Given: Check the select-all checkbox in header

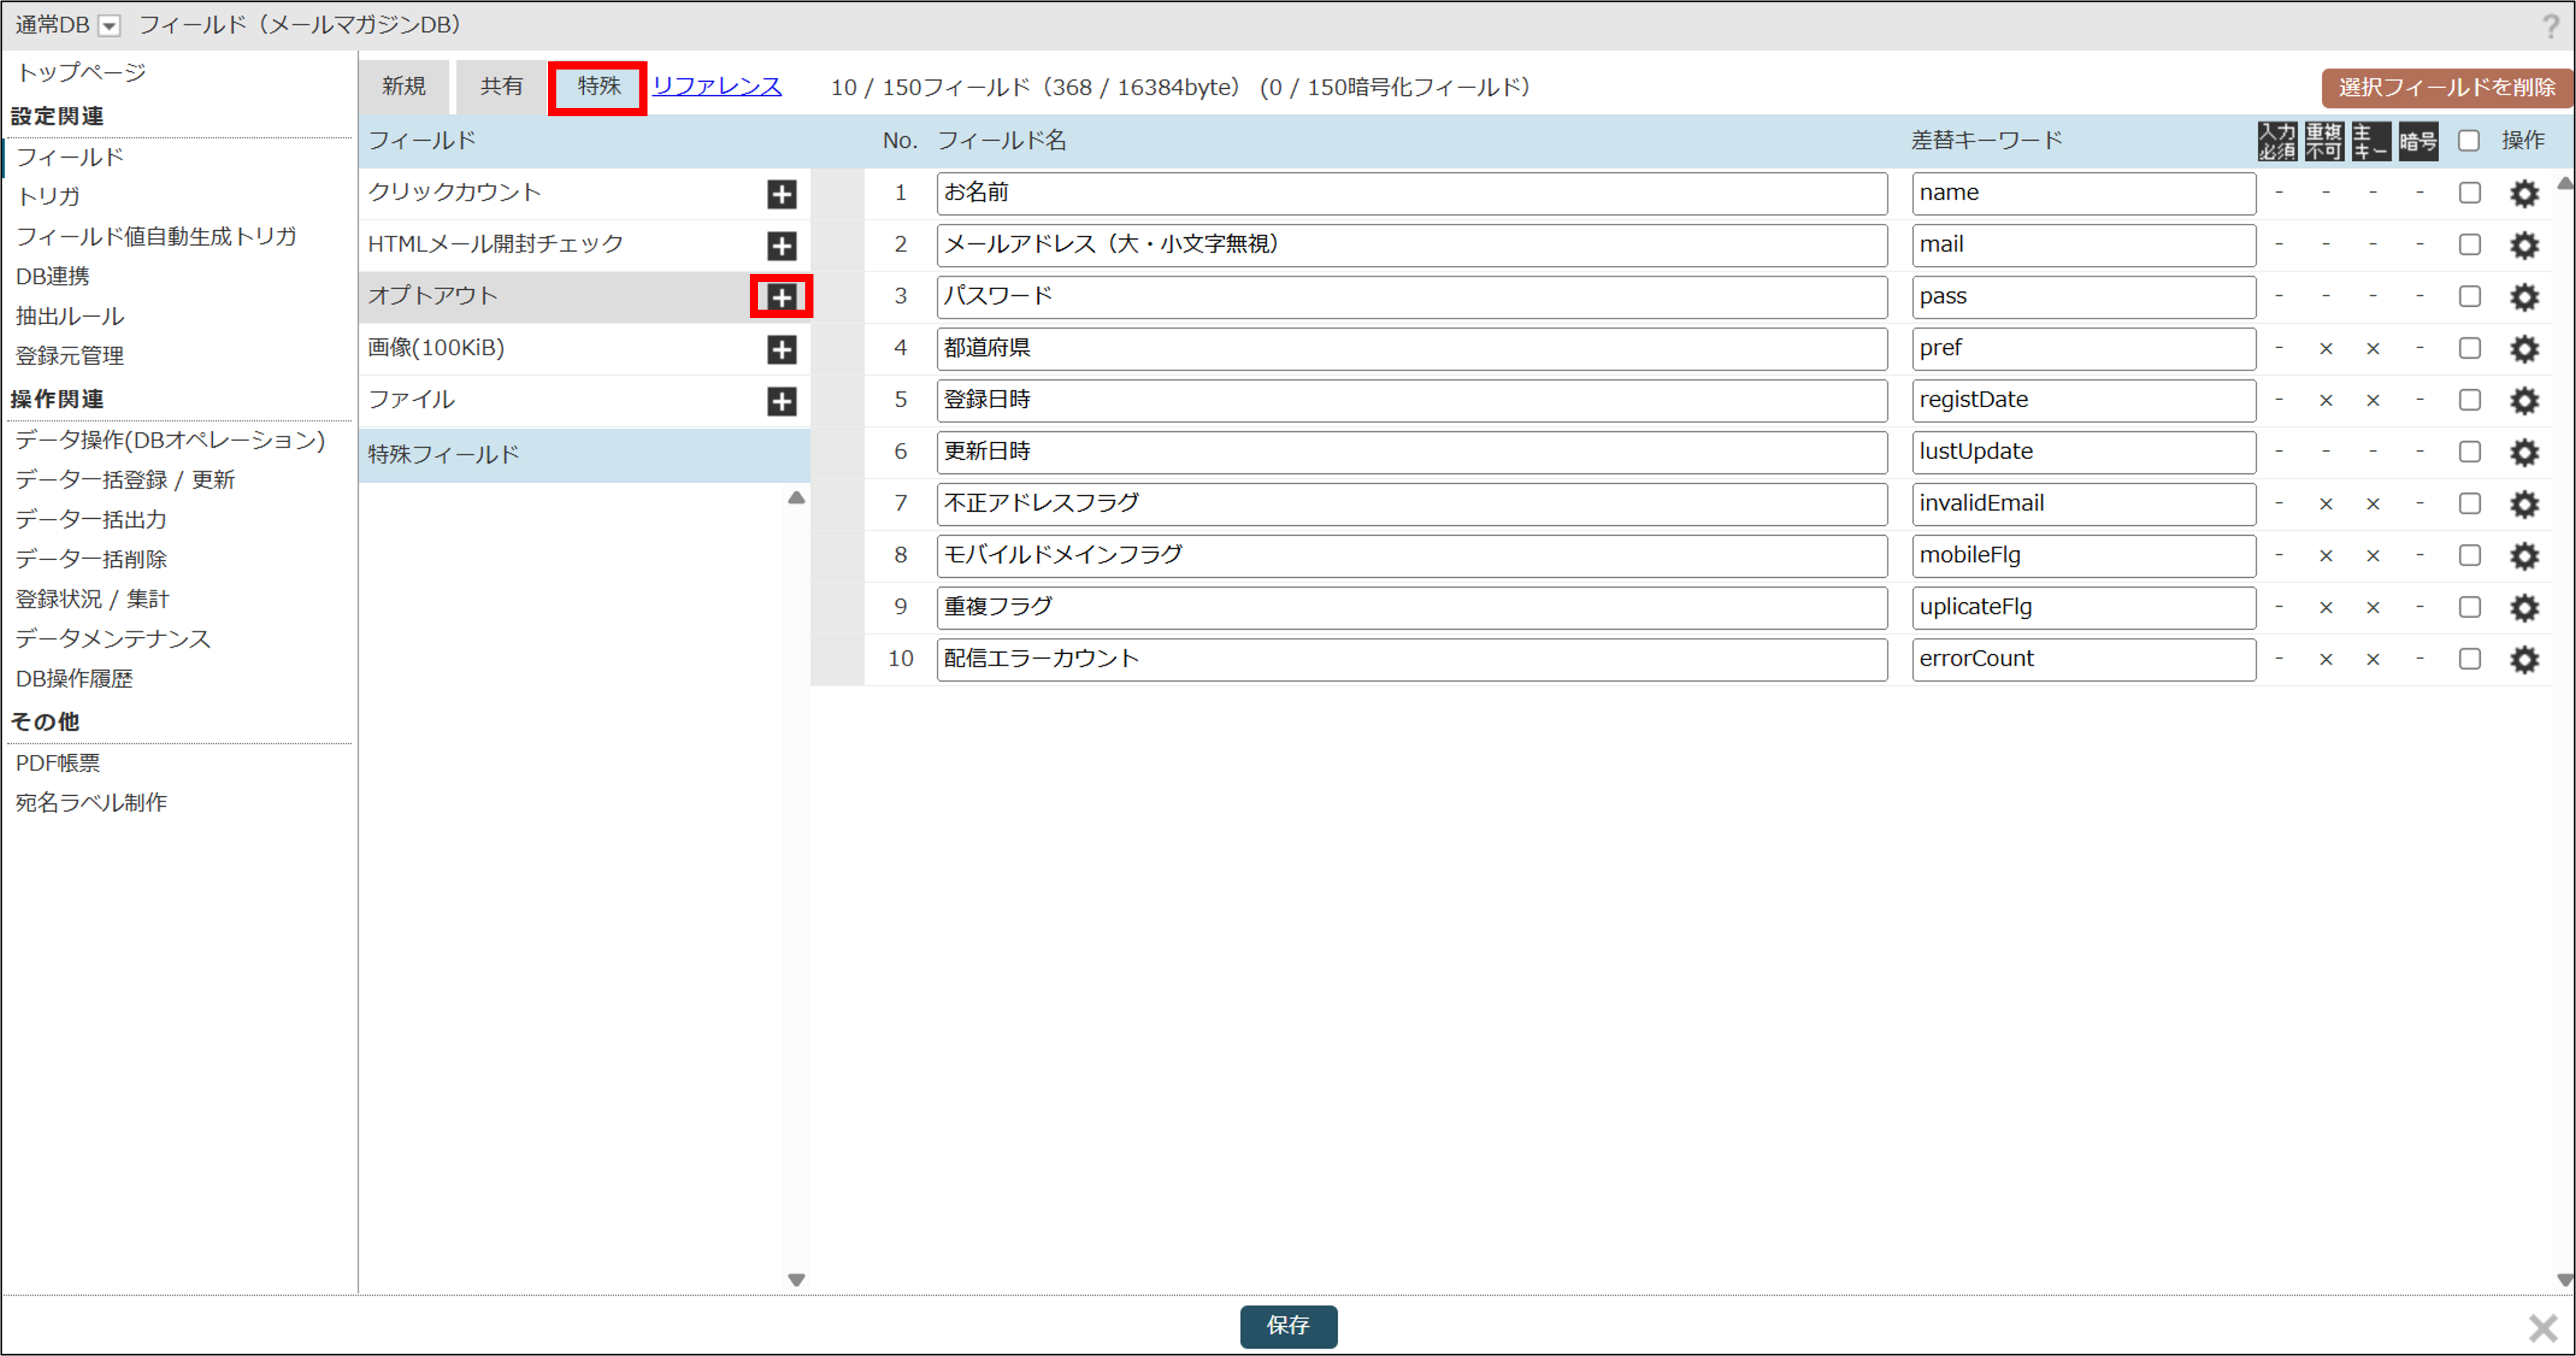Looking at the screenshot, I should coord(2469,141).
